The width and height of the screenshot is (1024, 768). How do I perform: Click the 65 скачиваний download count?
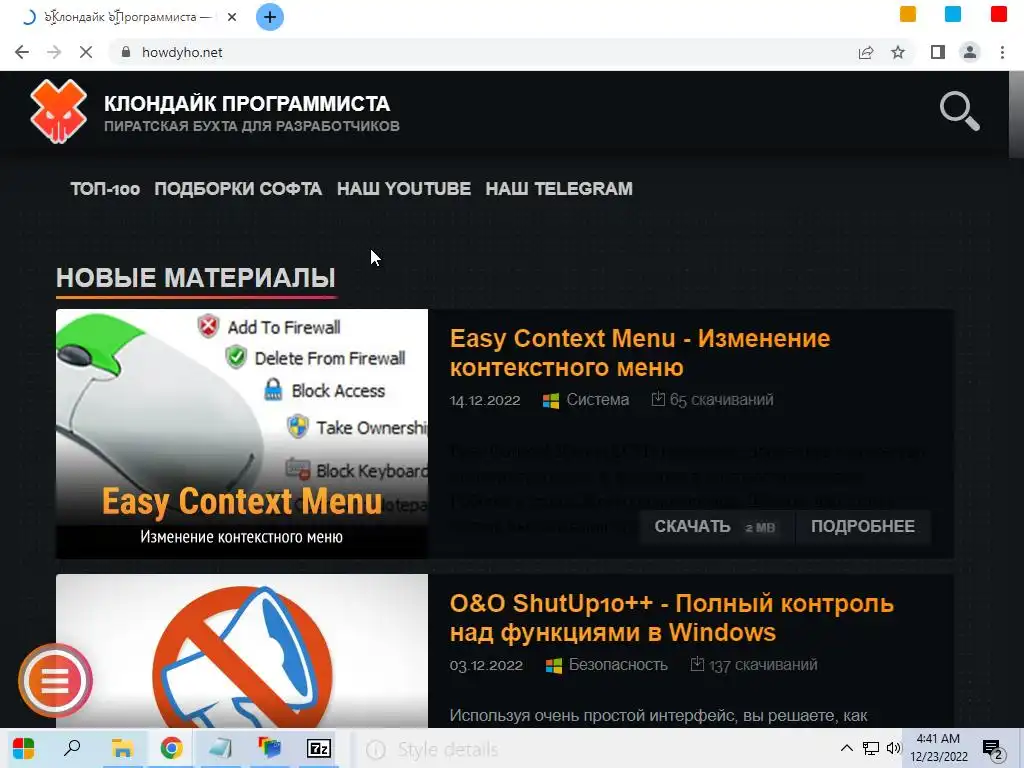[x=712, y=400]
